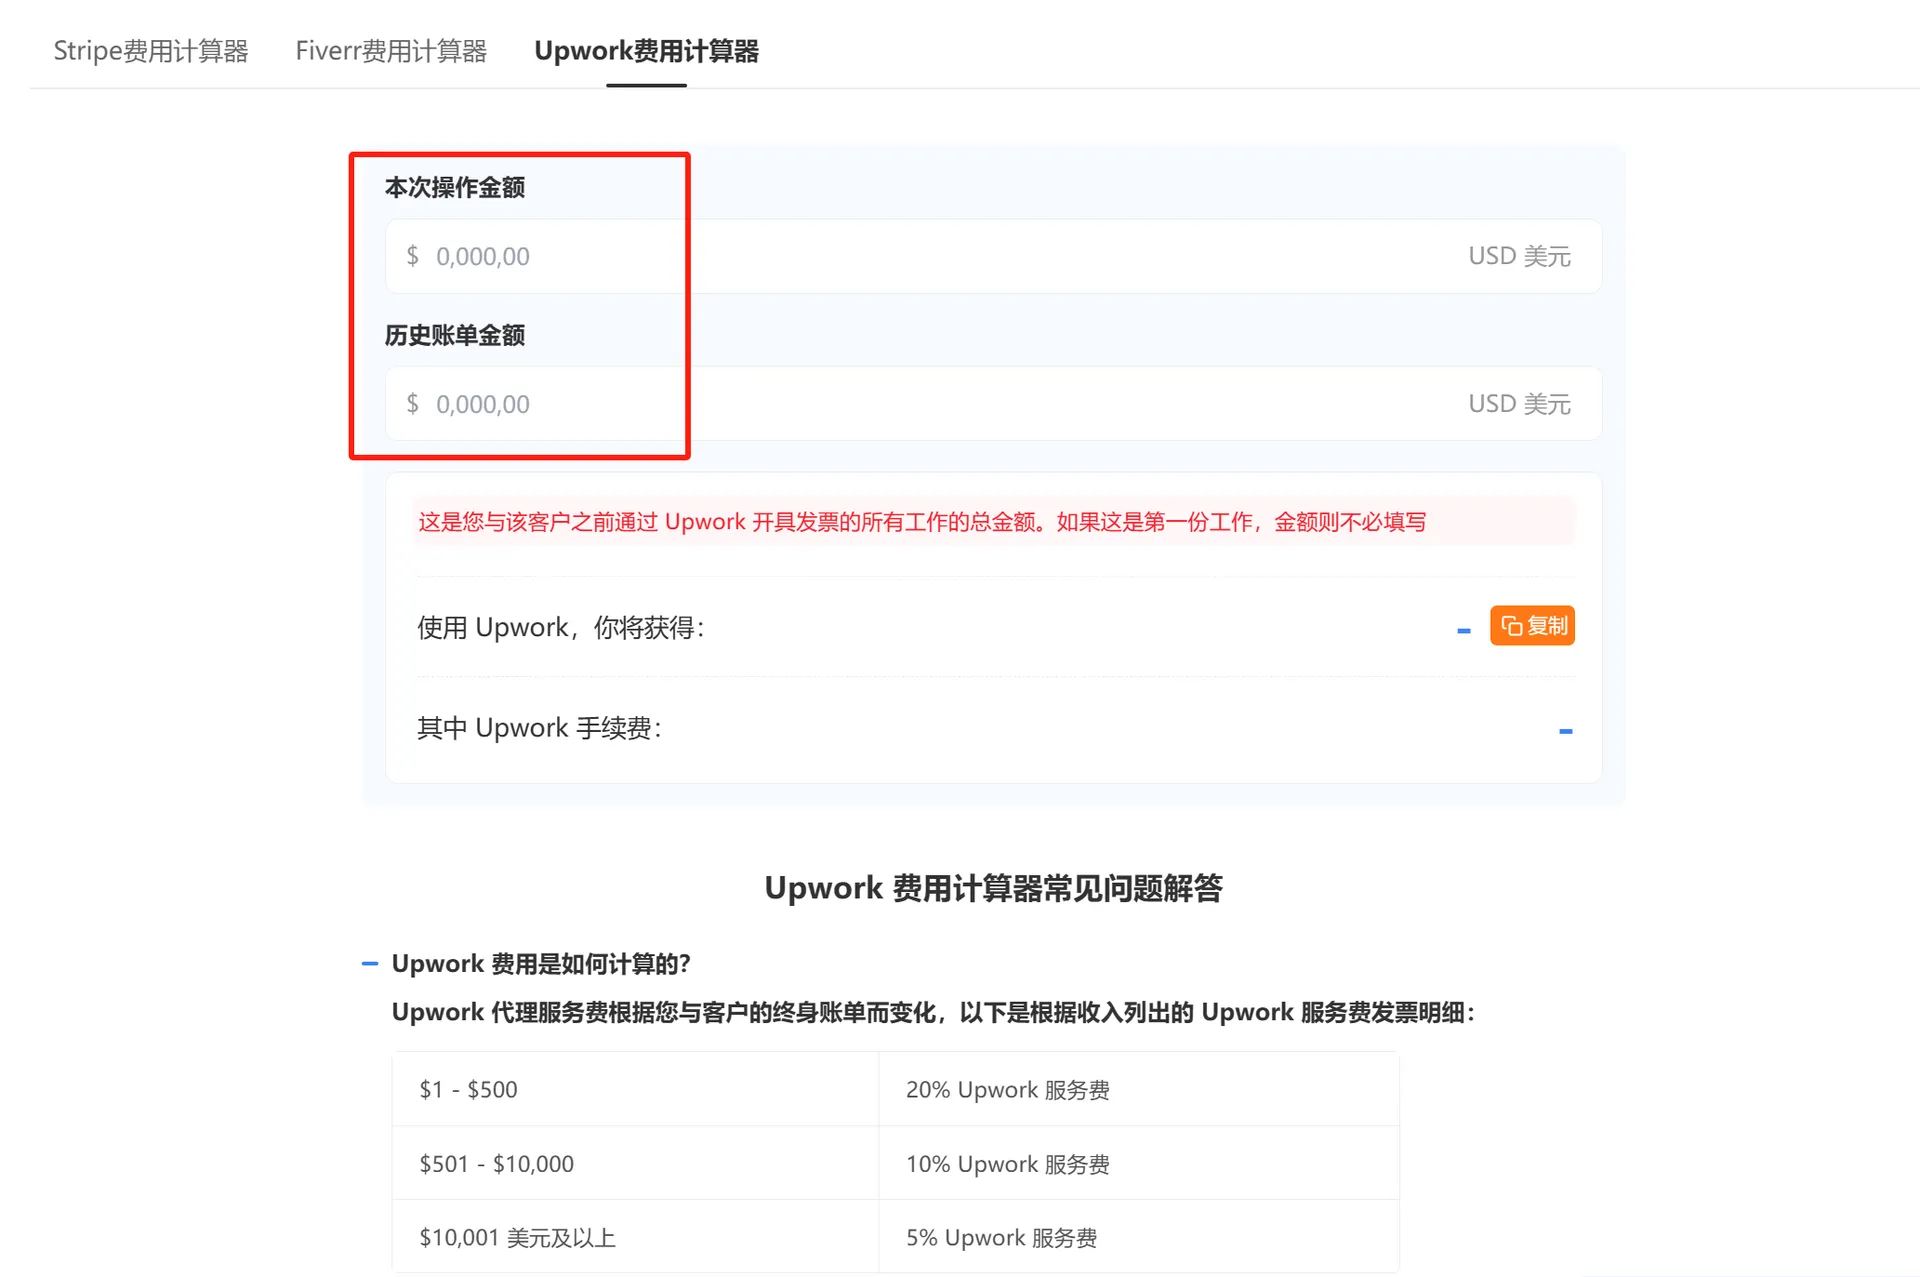Click the 5% Upwork 服务费 cell

[1139, 1237]
